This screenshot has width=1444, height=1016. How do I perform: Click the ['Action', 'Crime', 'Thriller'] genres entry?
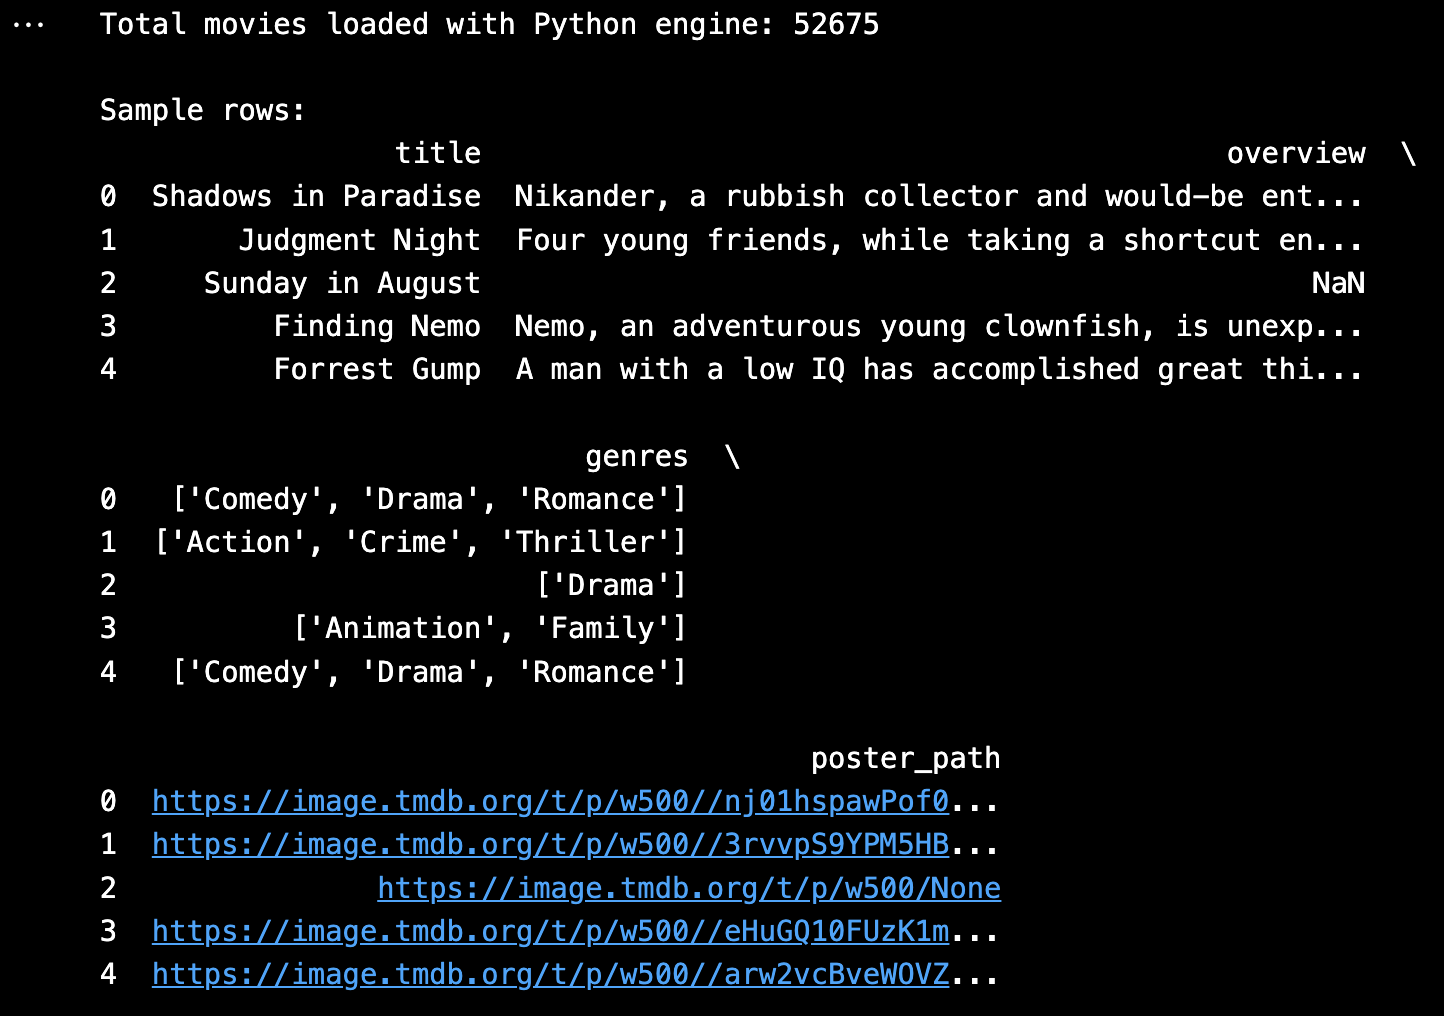click(x=421, y=543)
